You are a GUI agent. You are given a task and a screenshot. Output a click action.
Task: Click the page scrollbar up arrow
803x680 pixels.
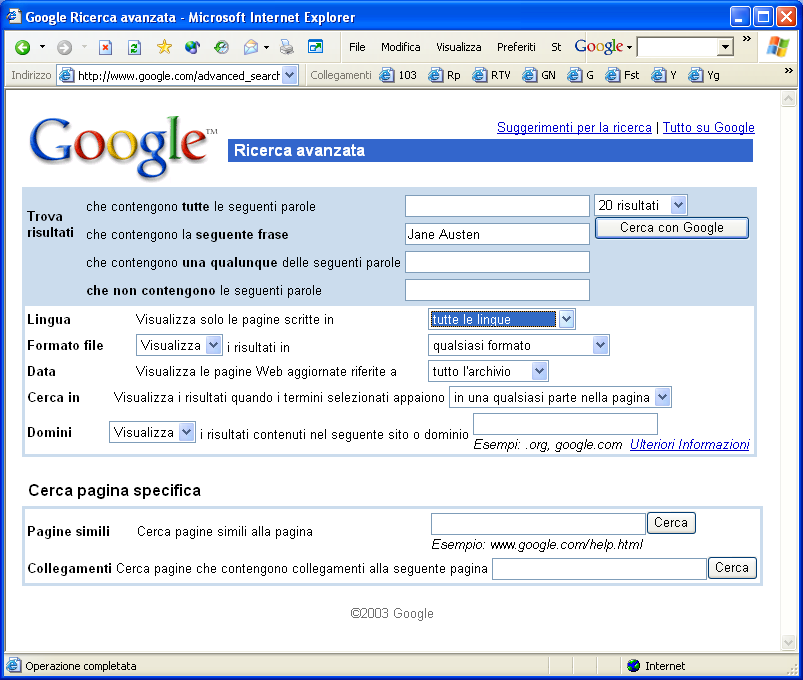(788, 98)
